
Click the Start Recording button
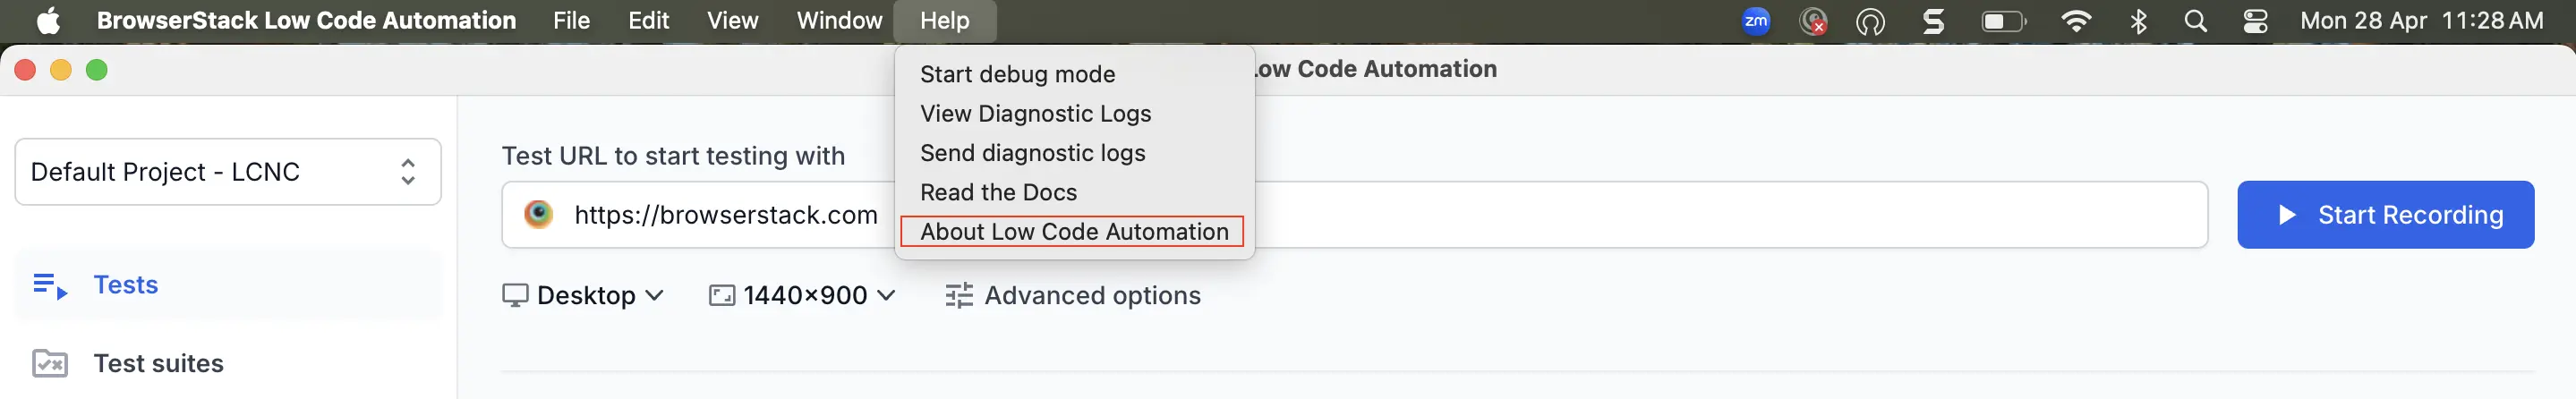pyautogui.click(x=2385, y=215)
